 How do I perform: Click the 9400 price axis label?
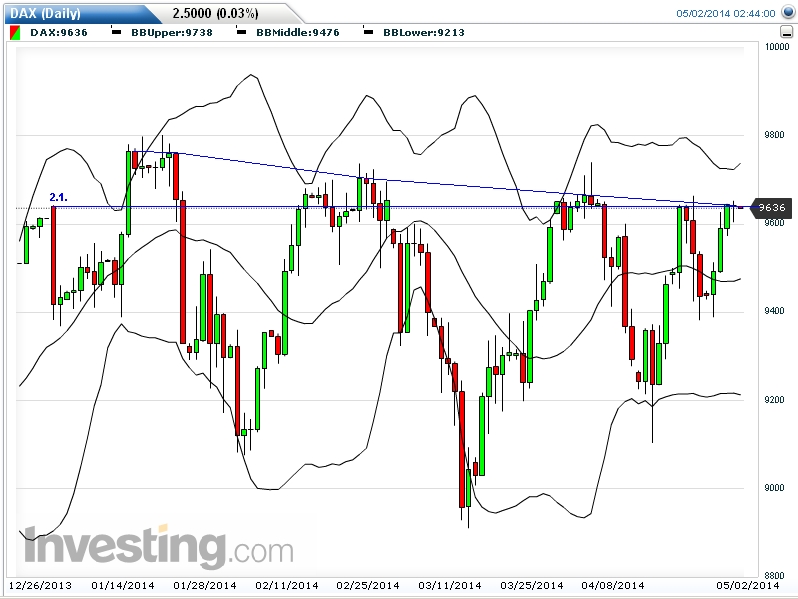pos(774,311)
